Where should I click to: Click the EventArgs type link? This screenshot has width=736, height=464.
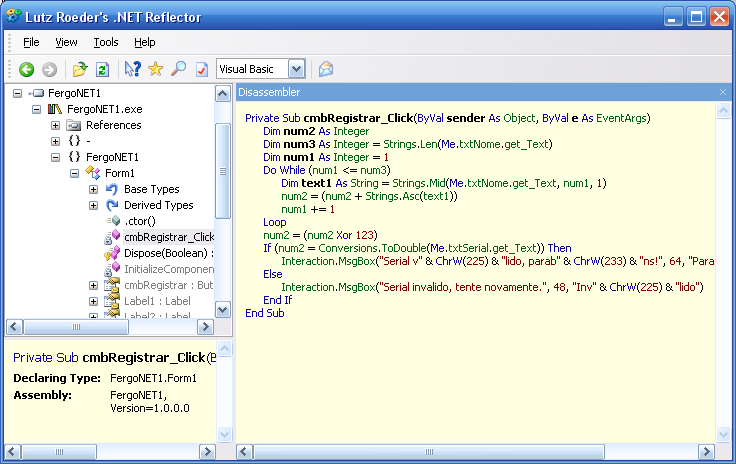point(621,118)
